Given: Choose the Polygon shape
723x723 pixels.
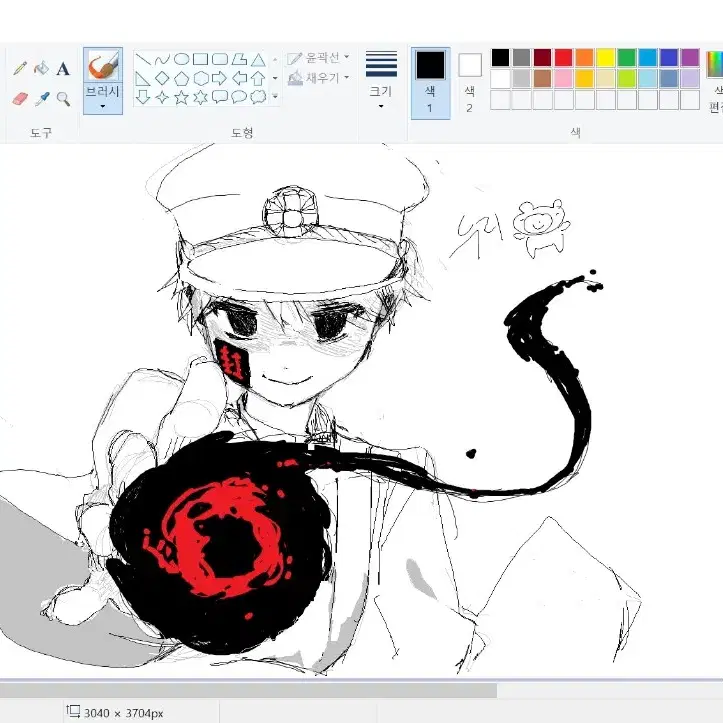Looking at the screenshot, I should [239, 59].
